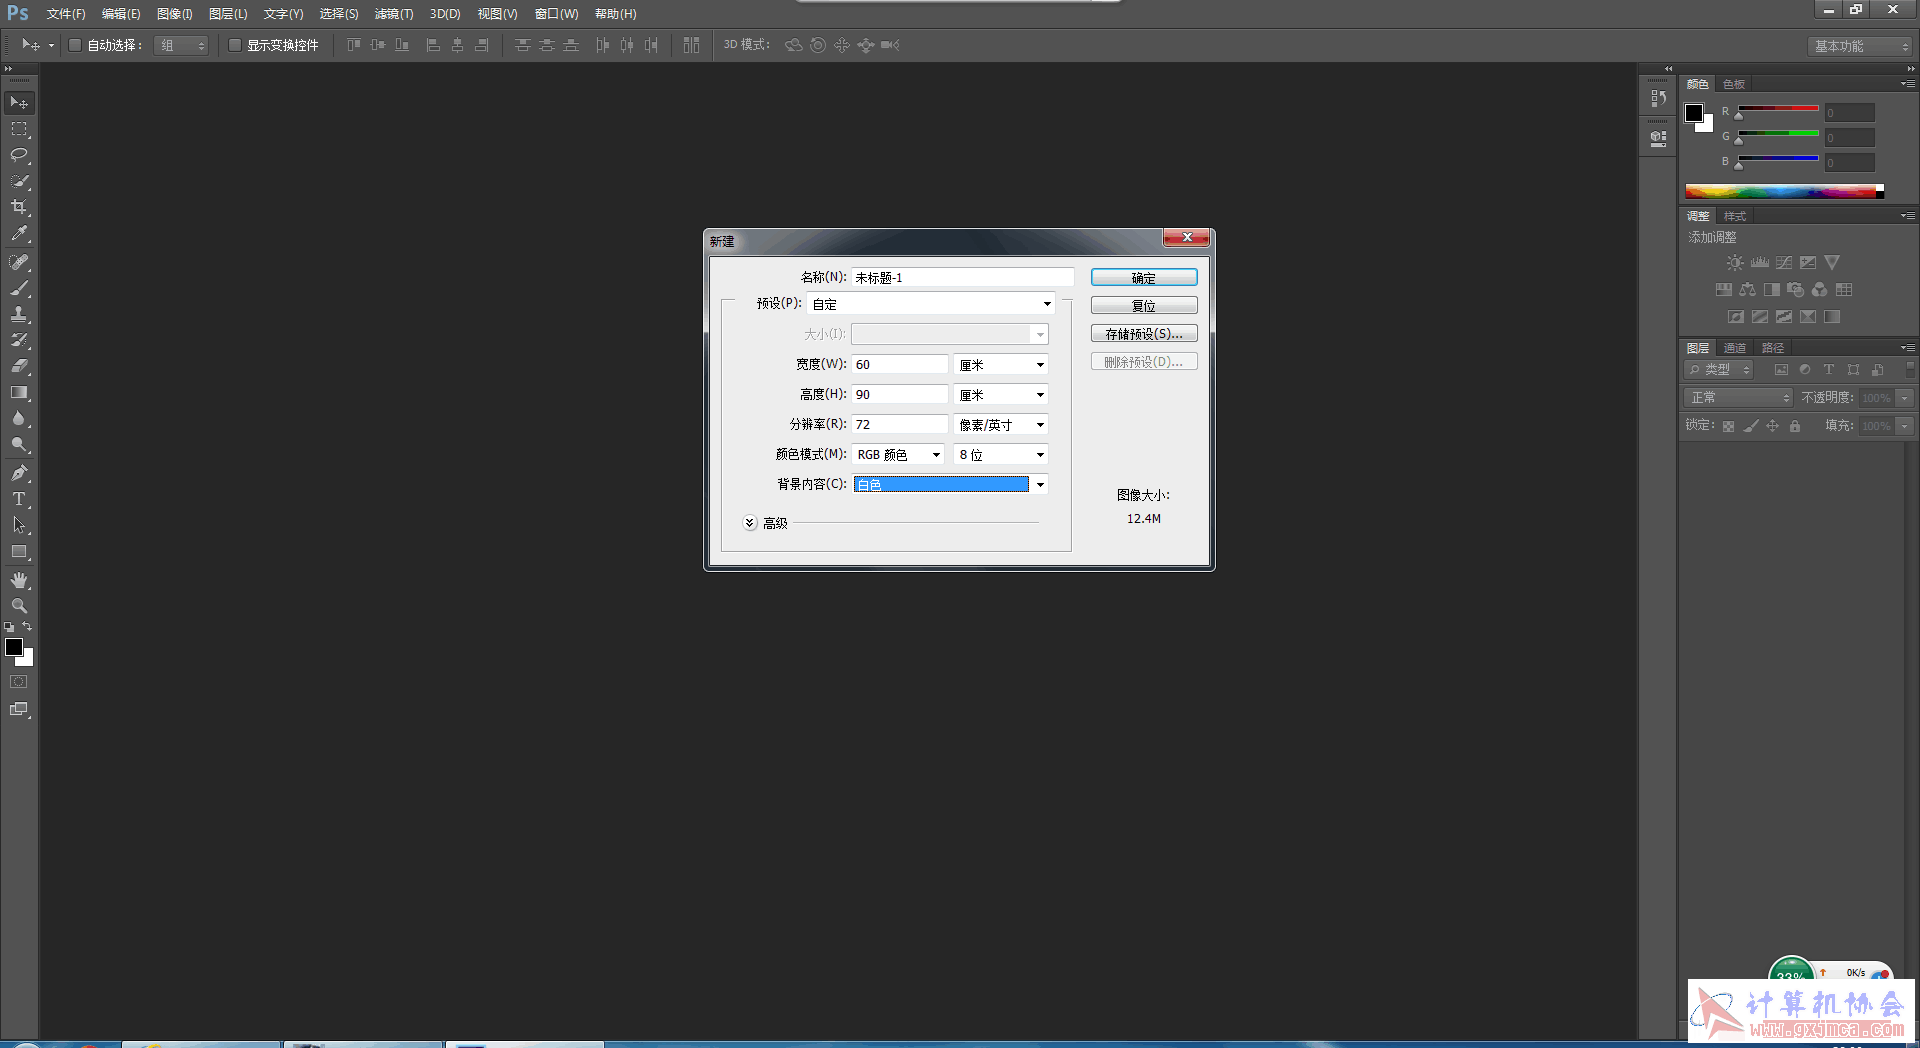
Task: Select the Rectangular Marquee tool
Action: click(19, 129)
